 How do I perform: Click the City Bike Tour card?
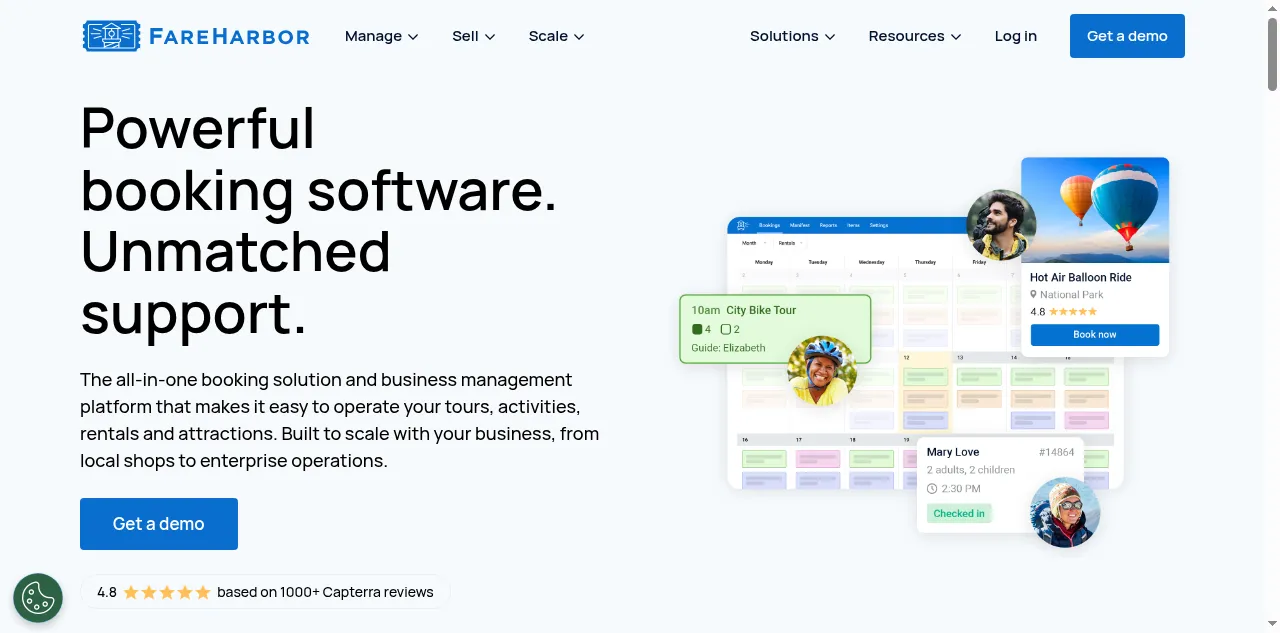pos(775,329)
